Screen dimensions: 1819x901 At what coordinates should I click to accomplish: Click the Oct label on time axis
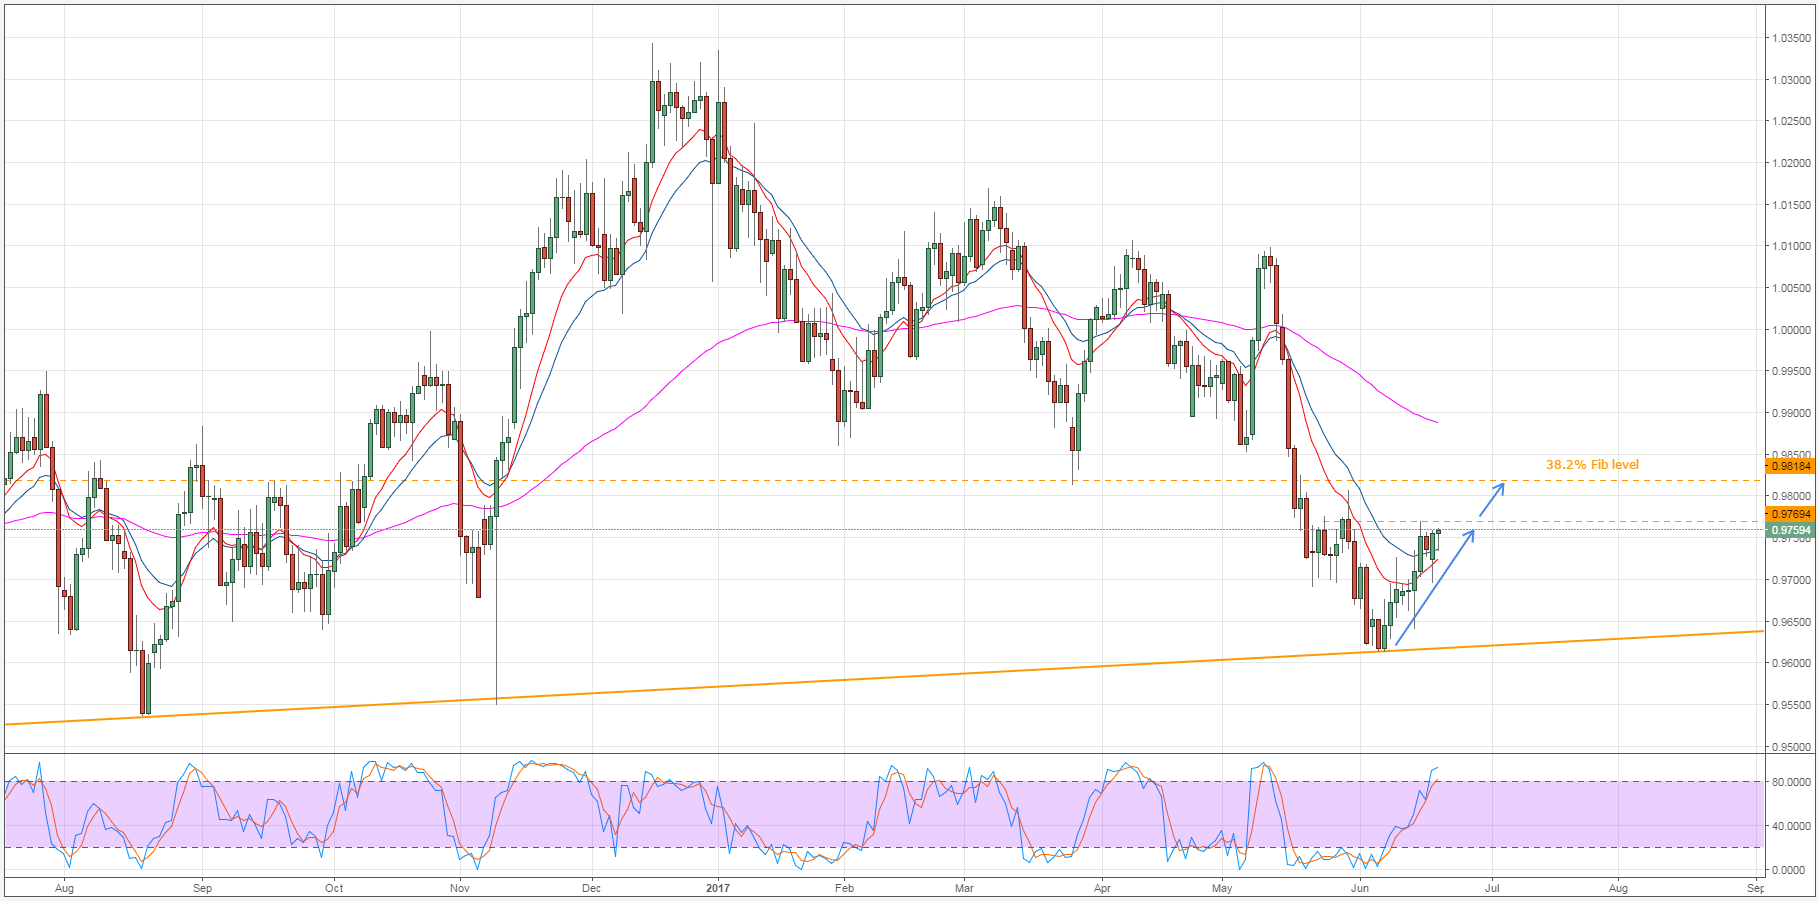[x=334, y=888]
